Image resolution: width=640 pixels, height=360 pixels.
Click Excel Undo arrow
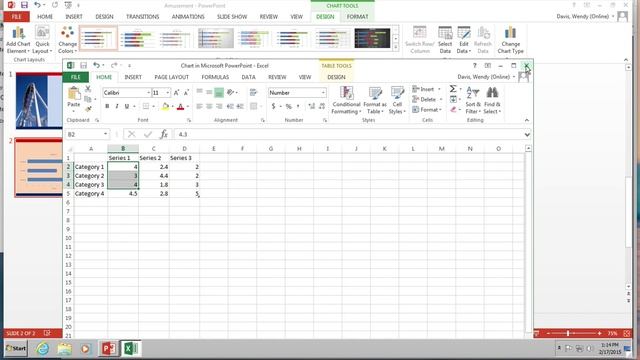click(96, 65)
